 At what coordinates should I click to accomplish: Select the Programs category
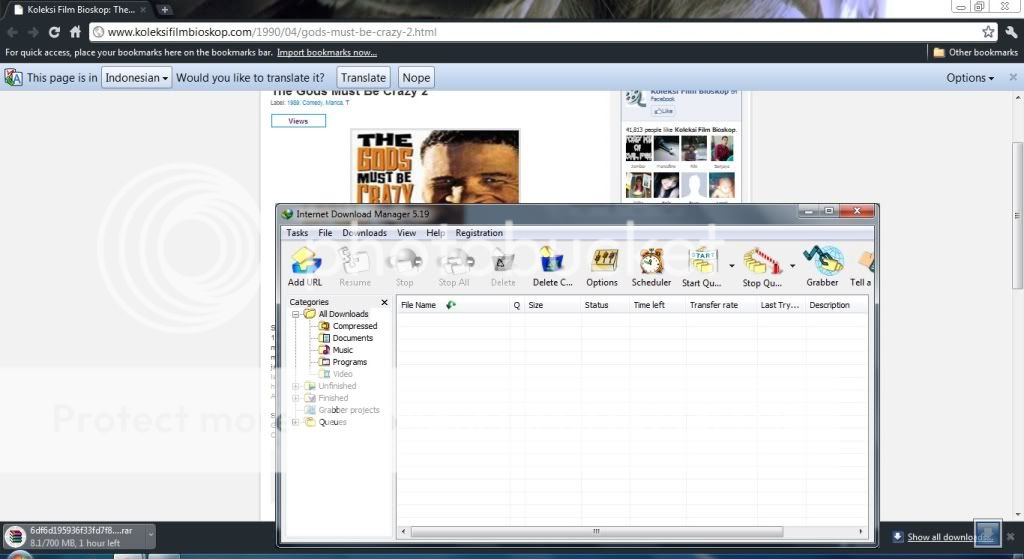pyautogui.click(x=349, y=362)
